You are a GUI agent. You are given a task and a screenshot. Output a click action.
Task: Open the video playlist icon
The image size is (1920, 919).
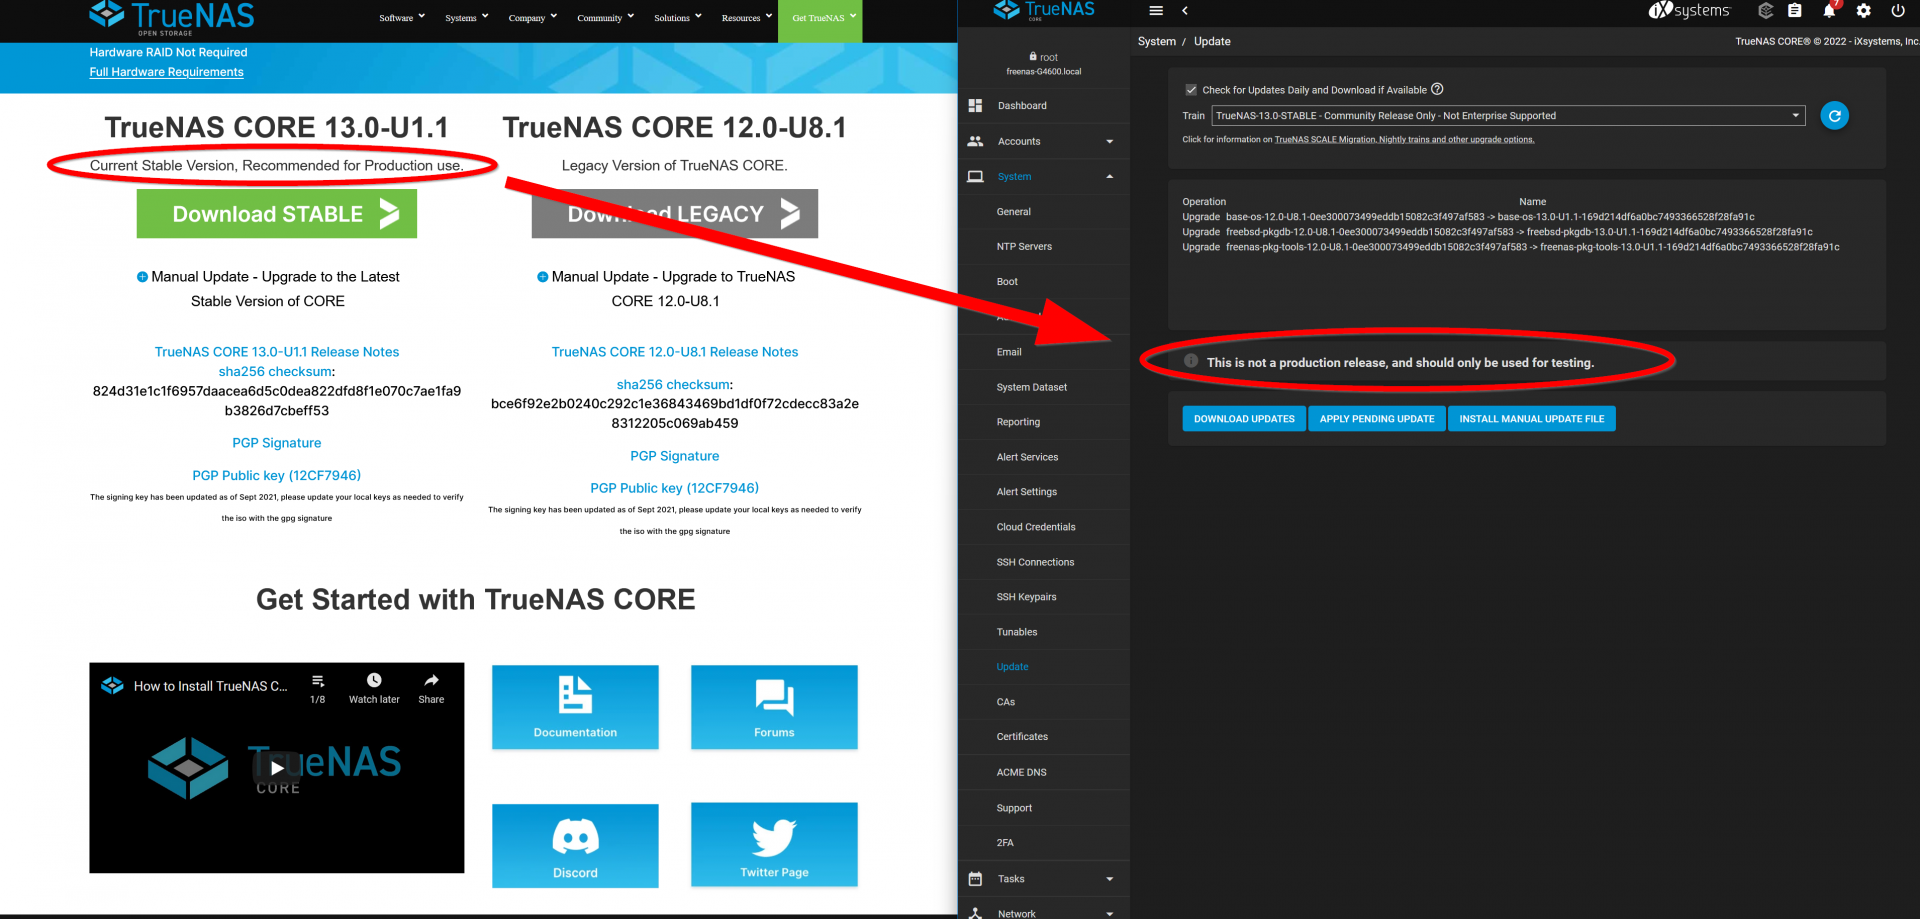coord(318,681)
